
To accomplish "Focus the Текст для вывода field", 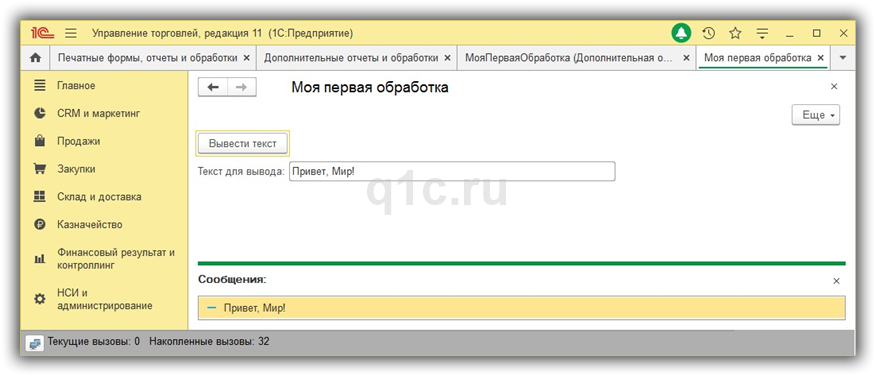I will pyautogui.click(x=452, y=172).
